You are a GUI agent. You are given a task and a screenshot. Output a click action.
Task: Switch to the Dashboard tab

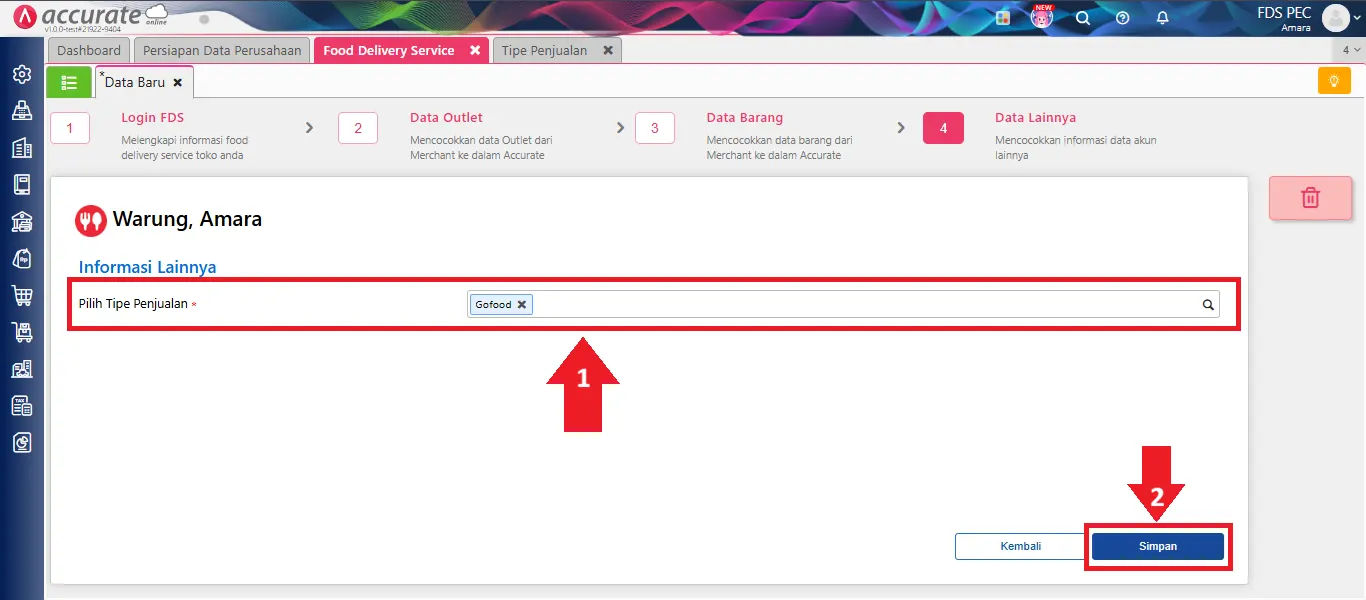tap(89, 50)
